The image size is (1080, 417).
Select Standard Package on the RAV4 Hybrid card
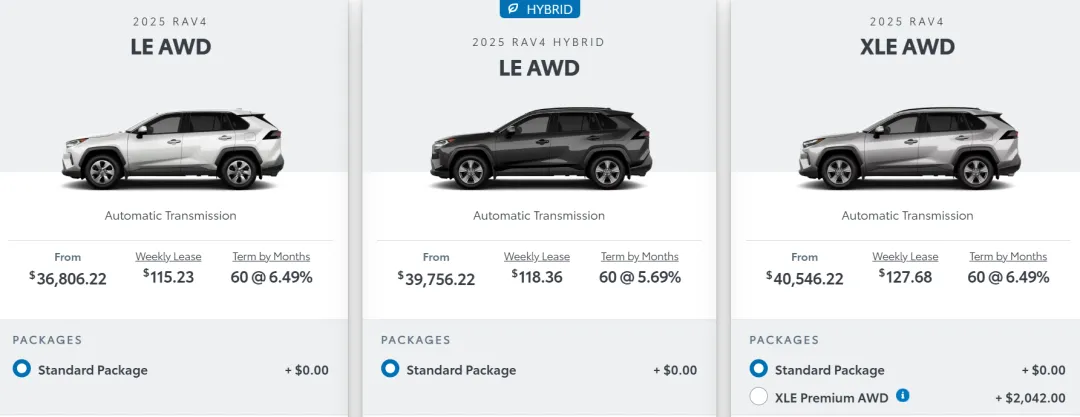coord(390,370)
